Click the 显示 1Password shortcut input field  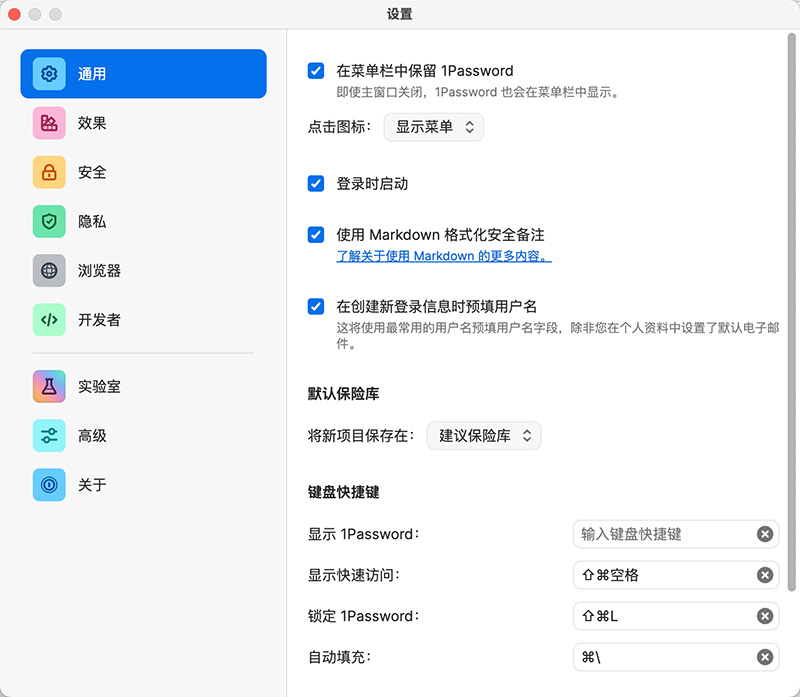(x=676, y=534)
